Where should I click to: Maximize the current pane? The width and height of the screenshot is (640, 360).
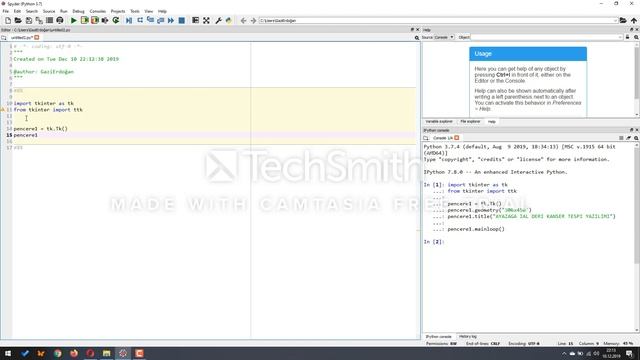(196, 20)
